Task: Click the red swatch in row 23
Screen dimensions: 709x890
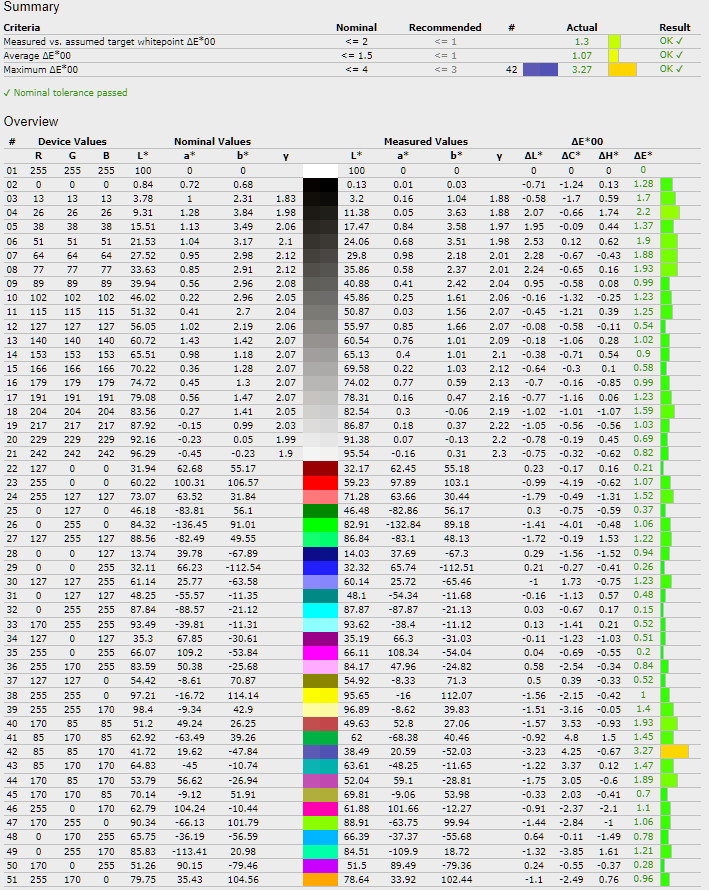Action: pos(320,483)
